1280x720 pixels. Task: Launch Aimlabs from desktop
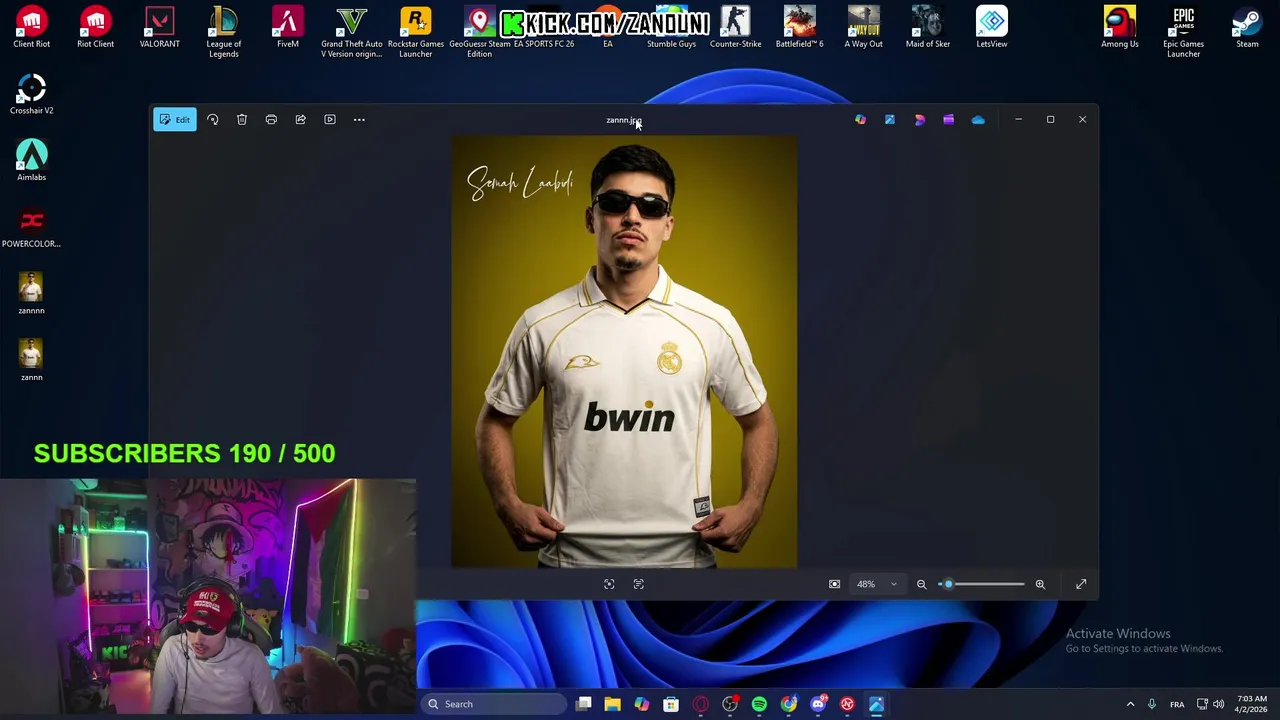click(x=31, y=161)
